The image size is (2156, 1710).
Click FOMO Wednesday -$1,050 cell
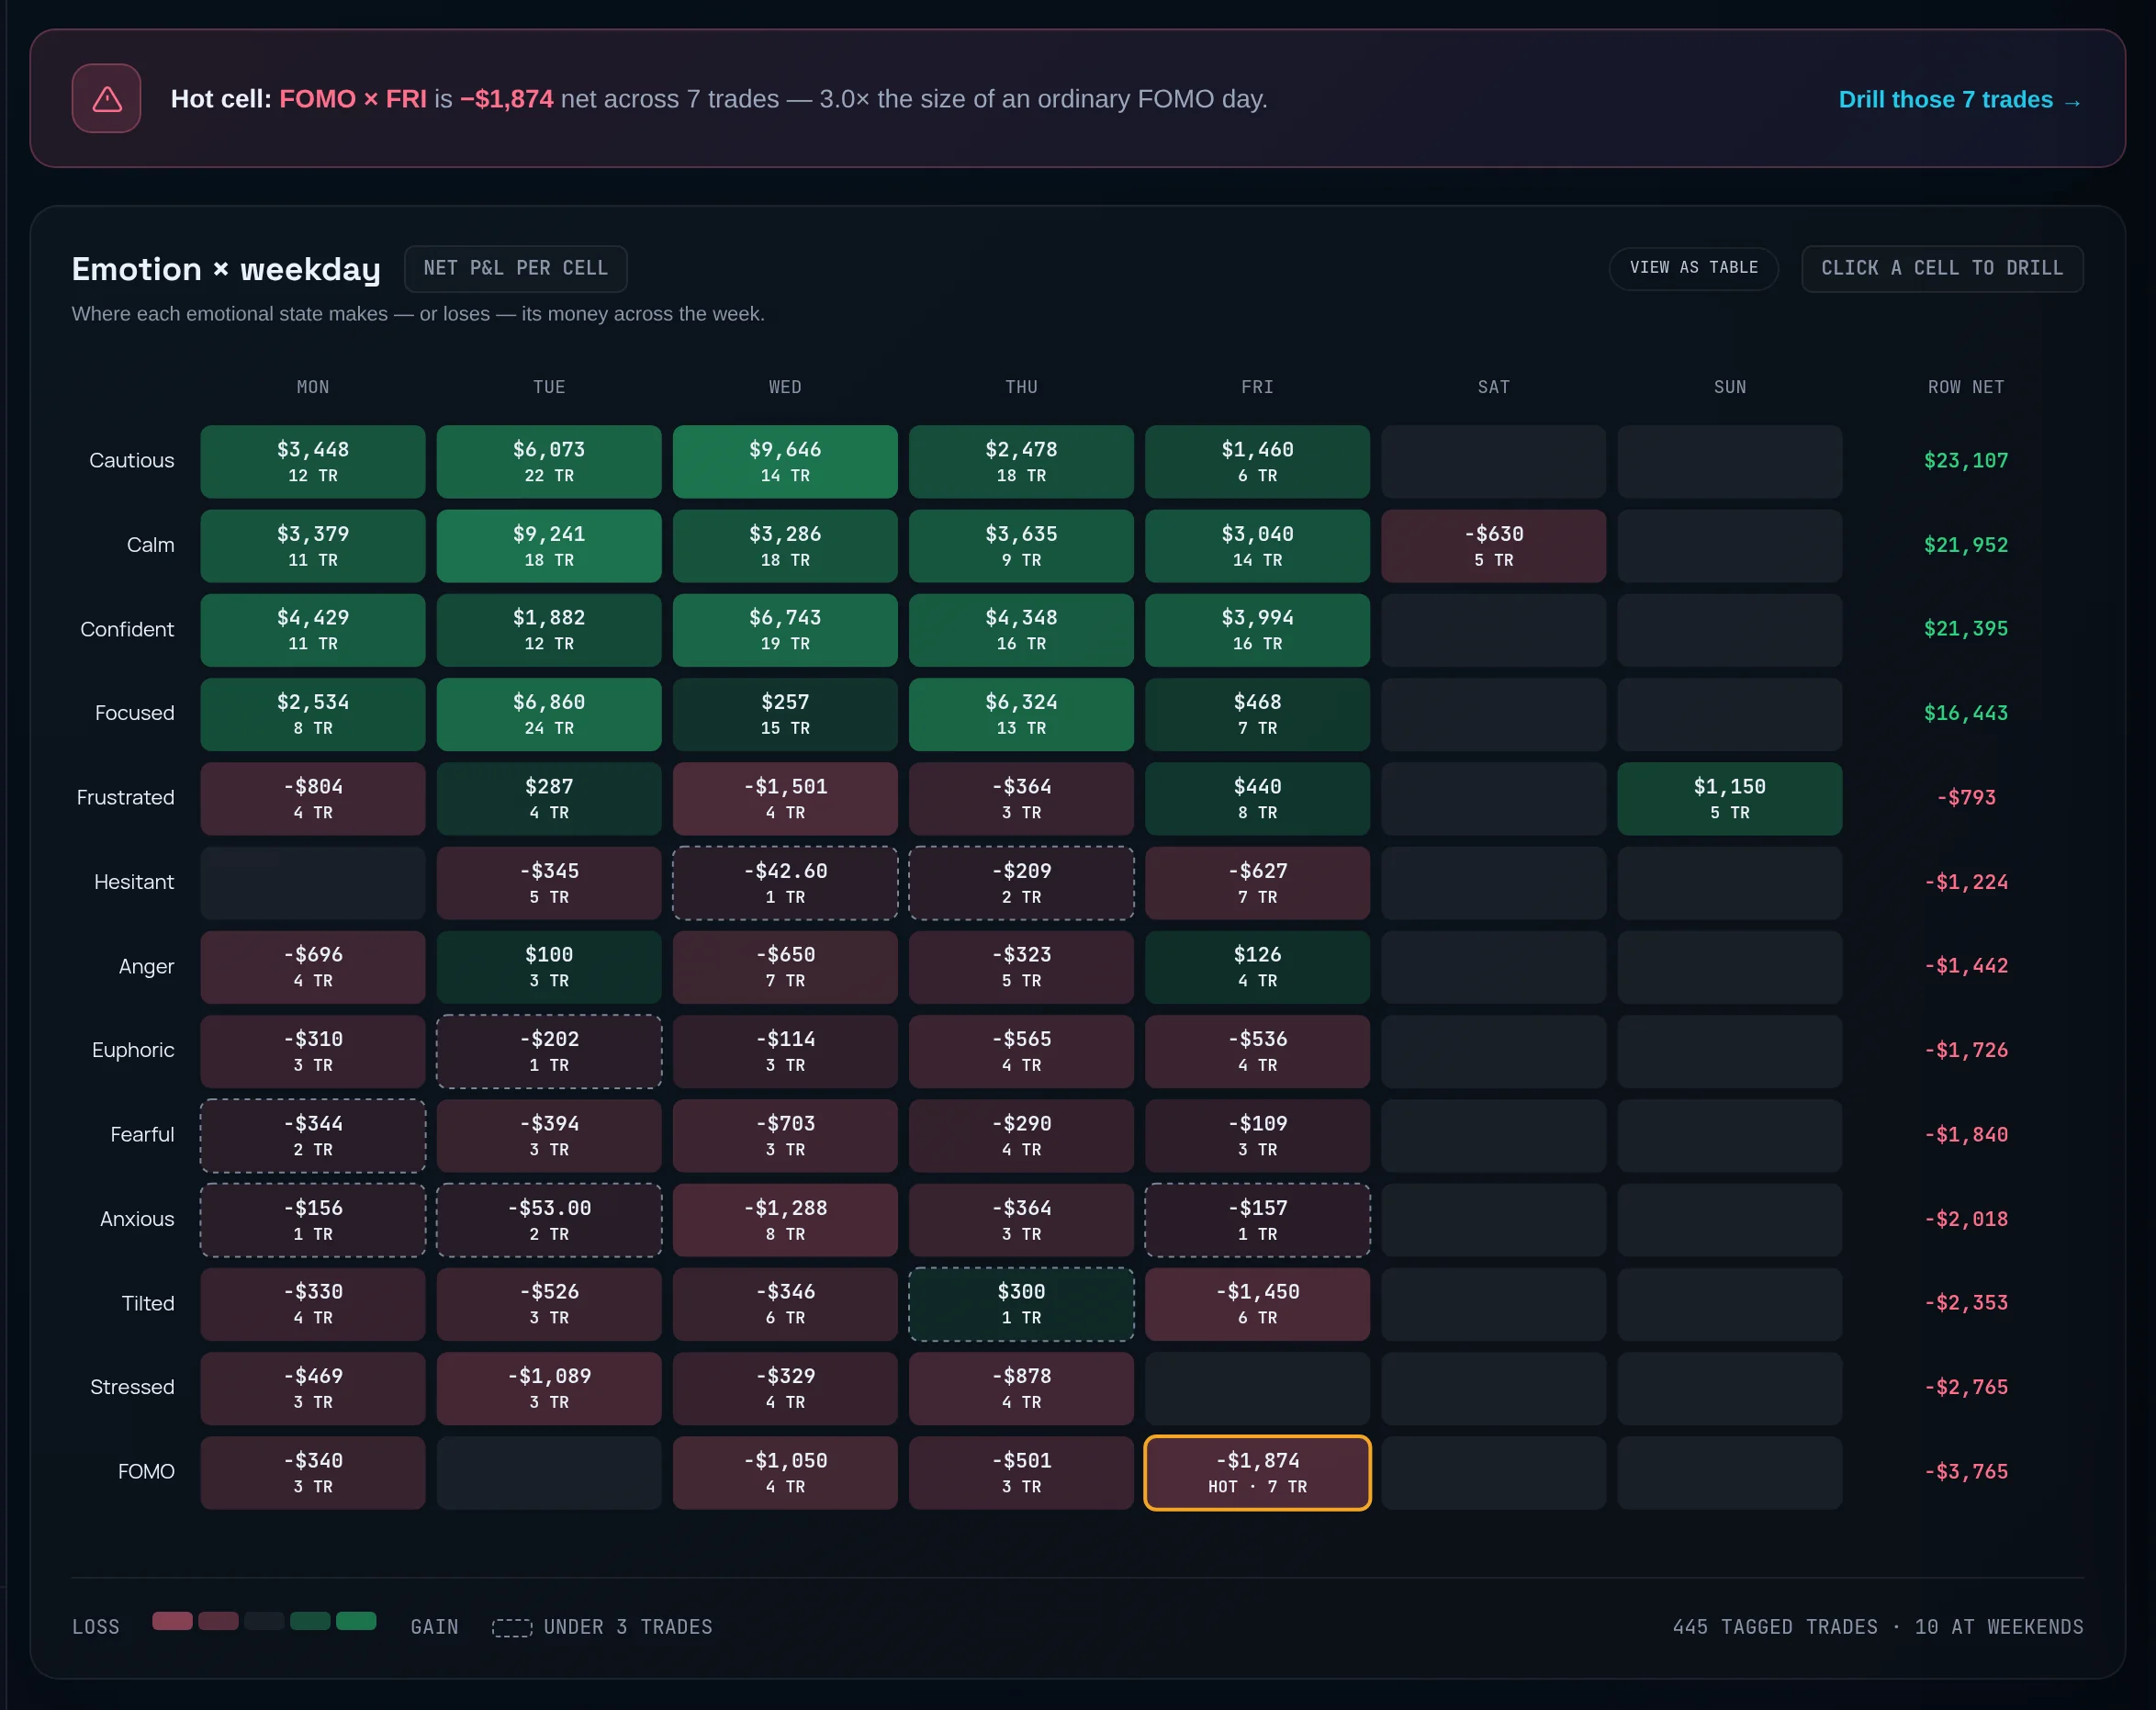coord(785,1472)
